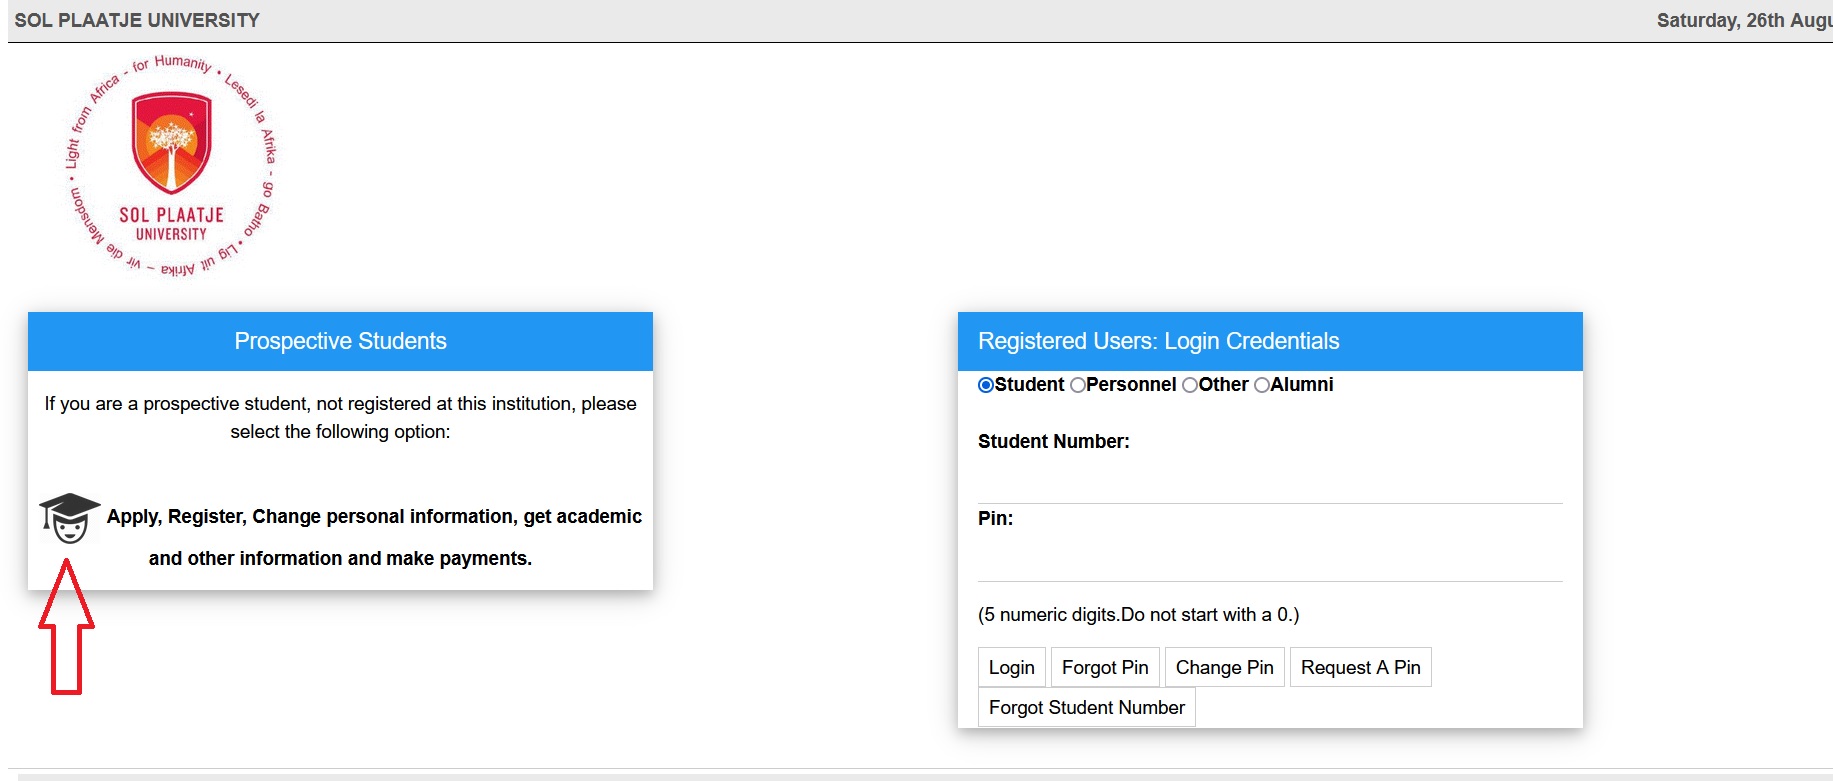Select the Alumni radio button
1833x781 pixels.
tap(1262, 385)
